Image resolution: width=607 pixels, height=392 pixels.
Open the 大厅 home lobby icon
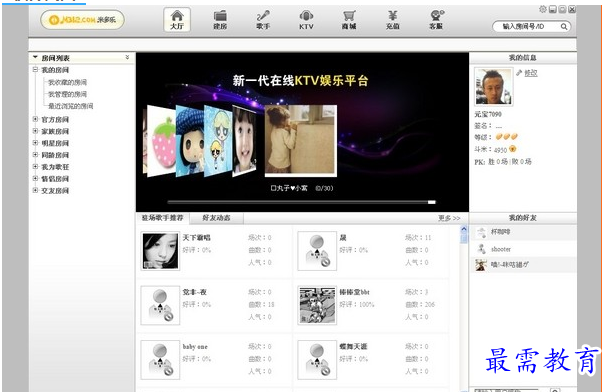[177, 20]
